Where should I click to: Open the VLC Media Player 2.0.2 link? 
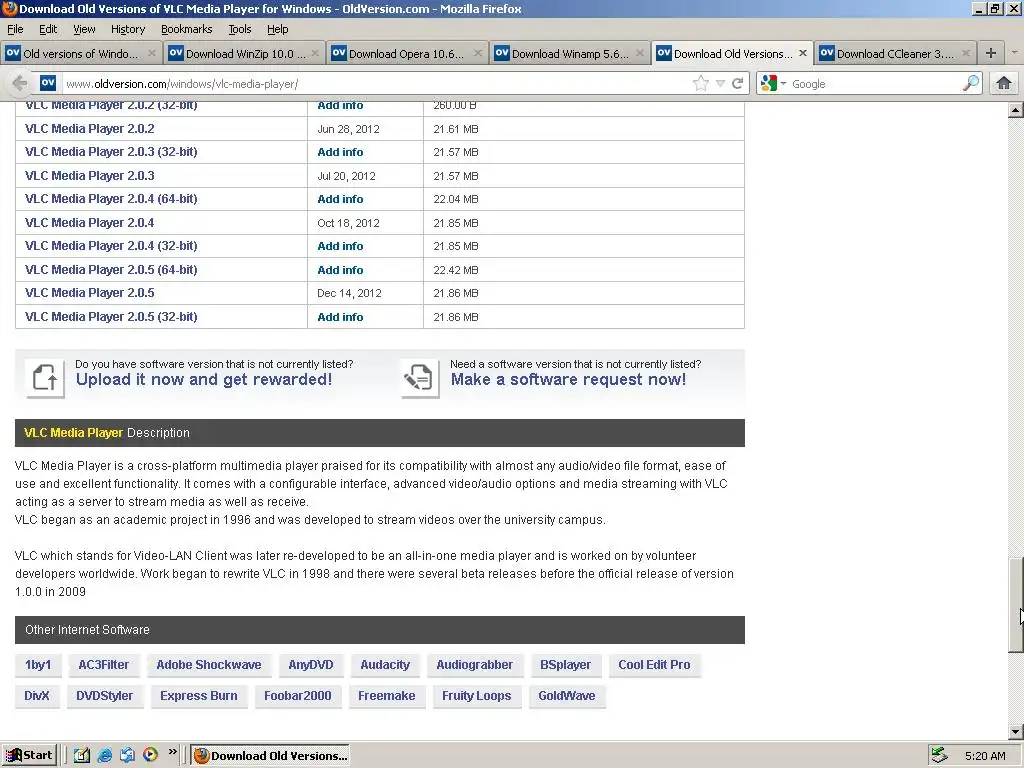89,129
